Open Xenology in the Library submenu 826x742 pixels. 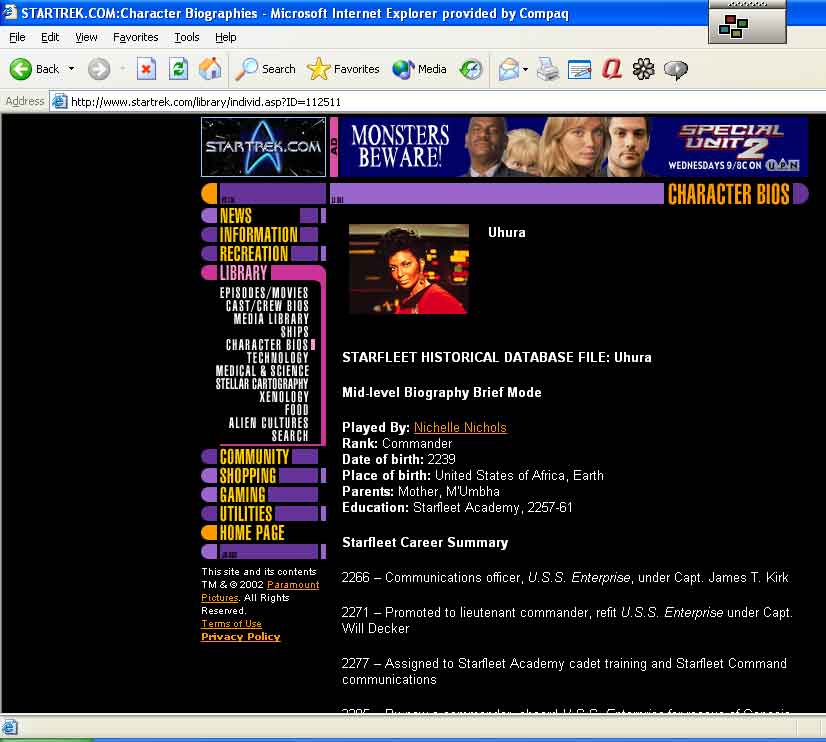pos(283,397)
